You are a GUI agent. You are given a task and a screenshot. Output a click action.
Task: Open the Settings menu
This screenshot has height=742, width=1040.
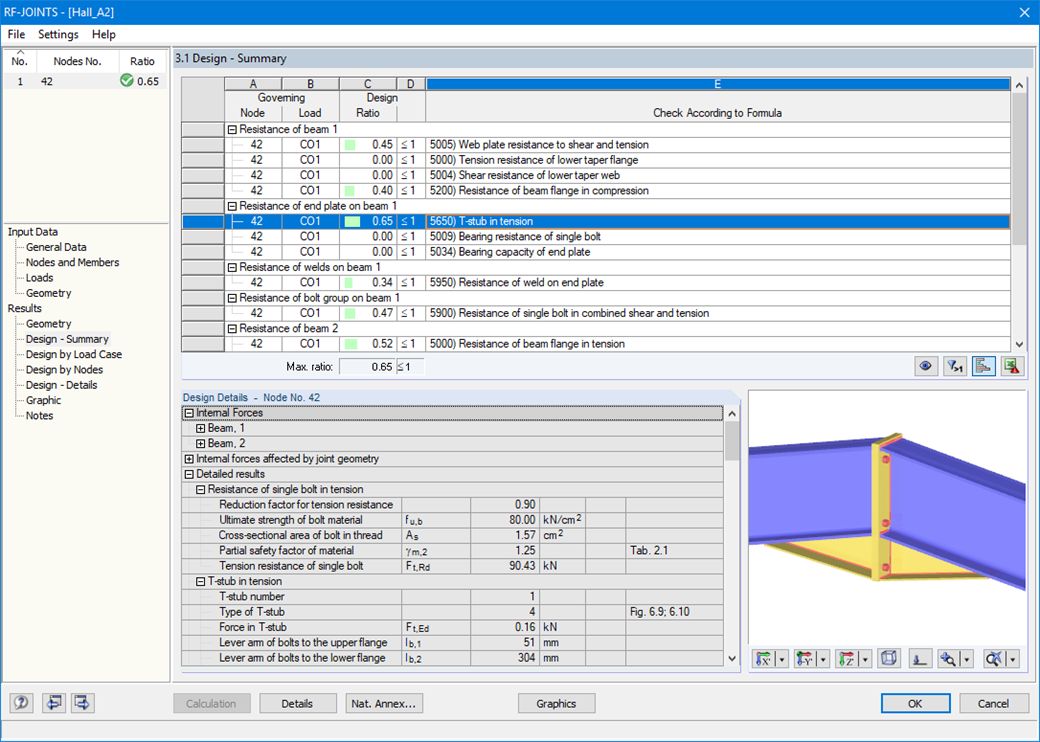point(57,34)
